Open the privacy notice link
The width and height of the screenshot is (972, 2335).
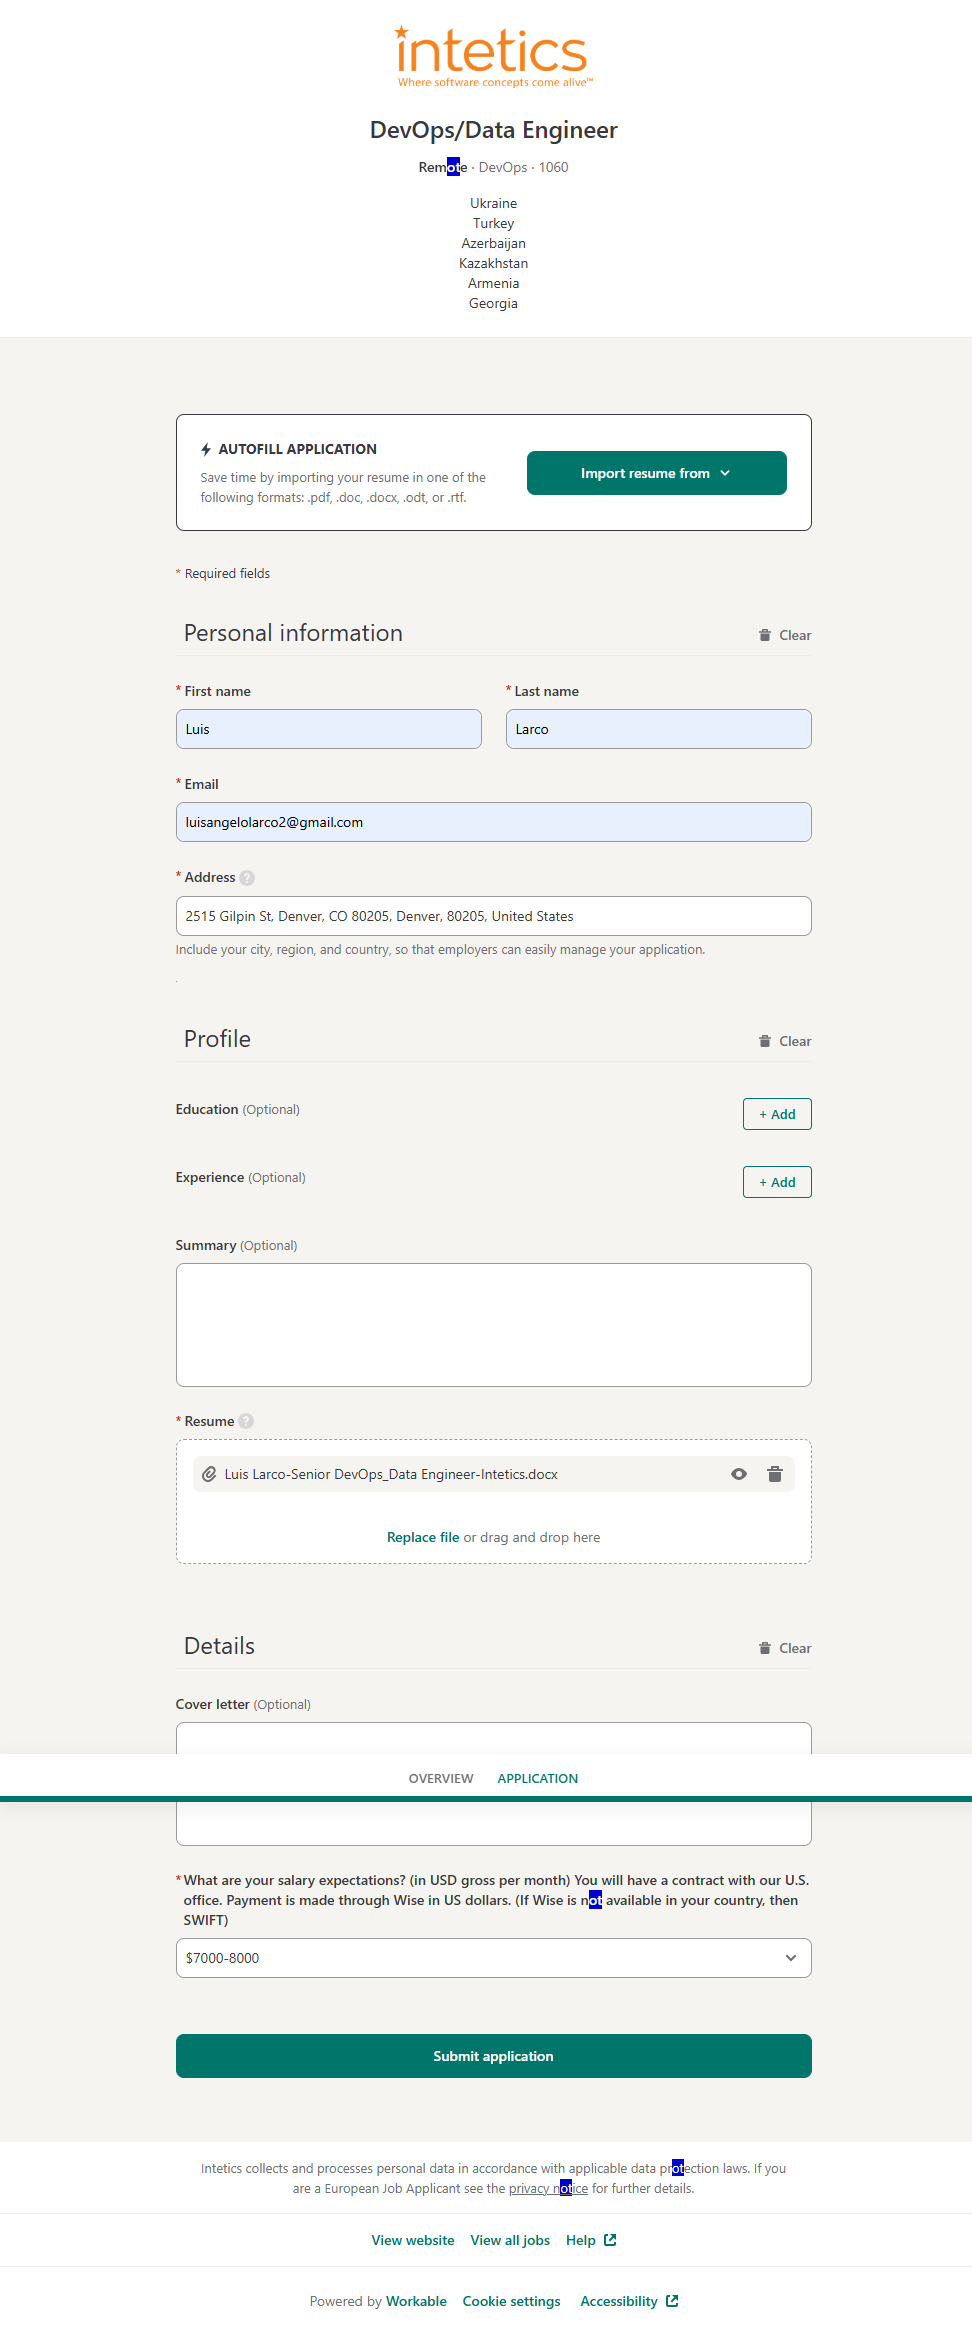pyautogui.click(x=548, y=2188)
